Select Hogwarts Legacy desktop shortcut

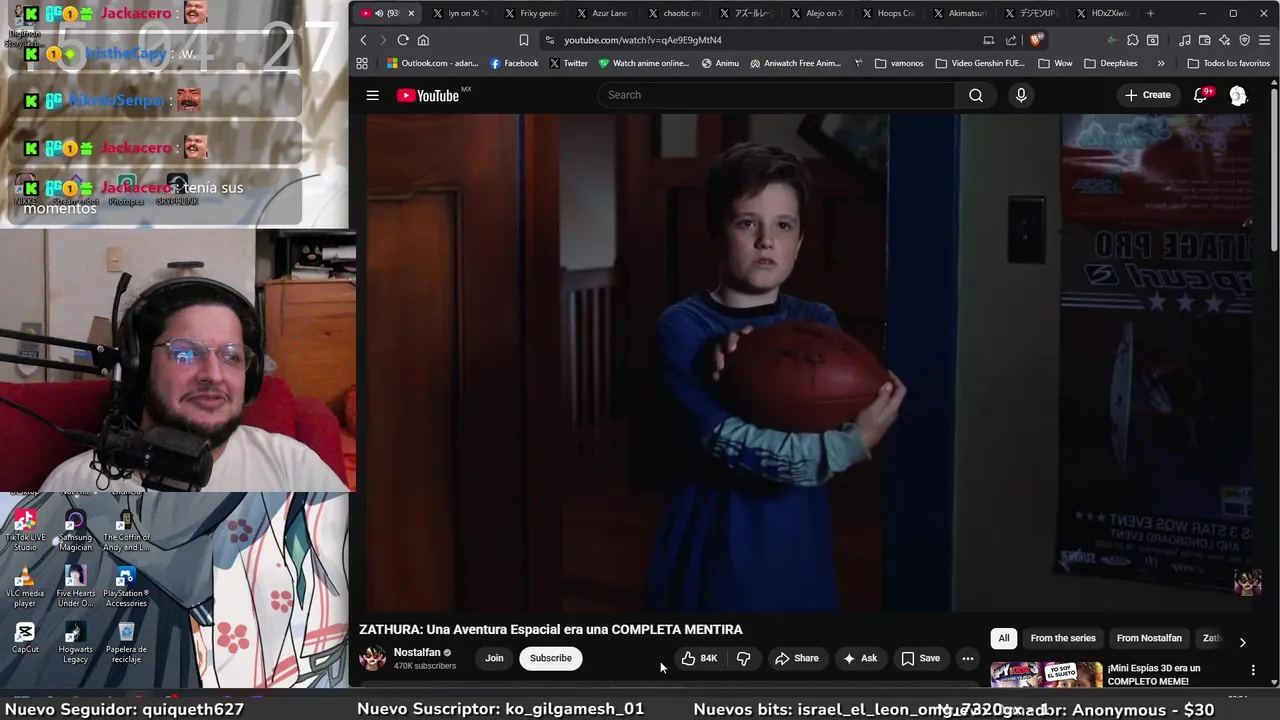[x=75, y=642]
